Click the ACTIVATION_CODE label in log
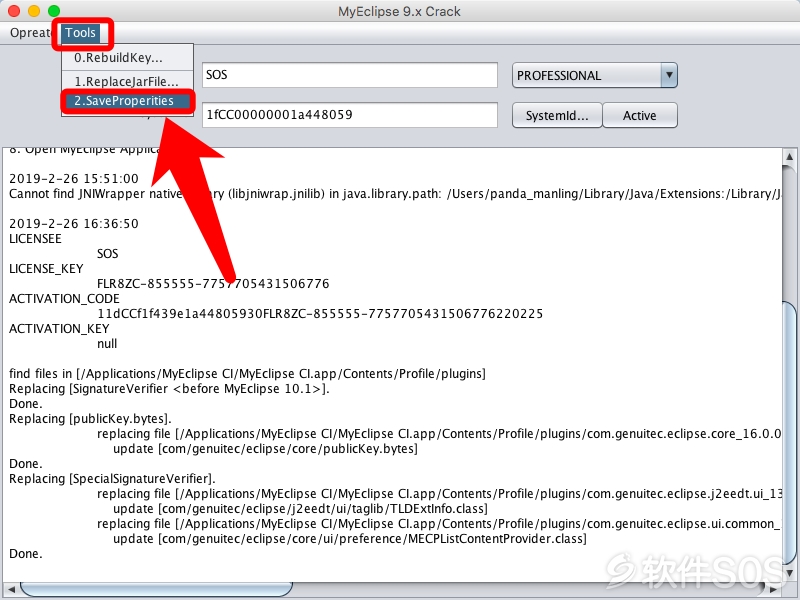800x600 pixels. pos(64,298)
